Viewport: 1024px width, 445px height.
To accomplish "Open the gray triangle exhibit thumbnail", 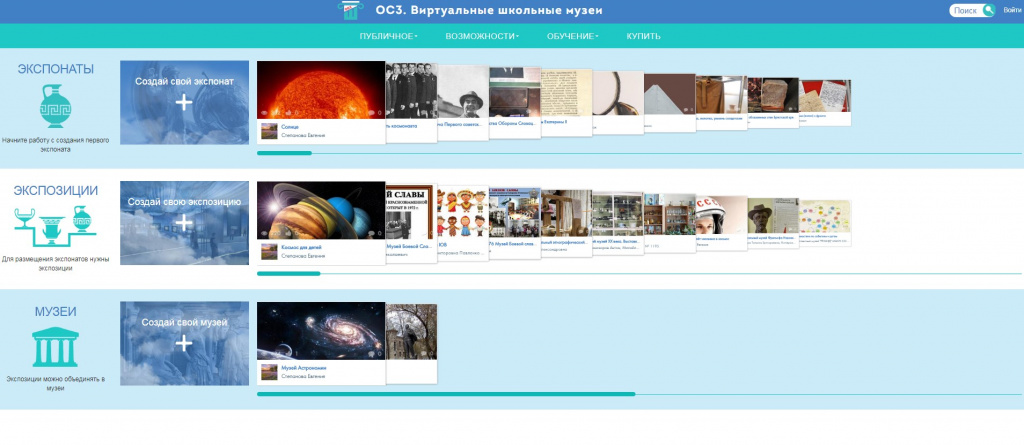I will tap(669, 94).
